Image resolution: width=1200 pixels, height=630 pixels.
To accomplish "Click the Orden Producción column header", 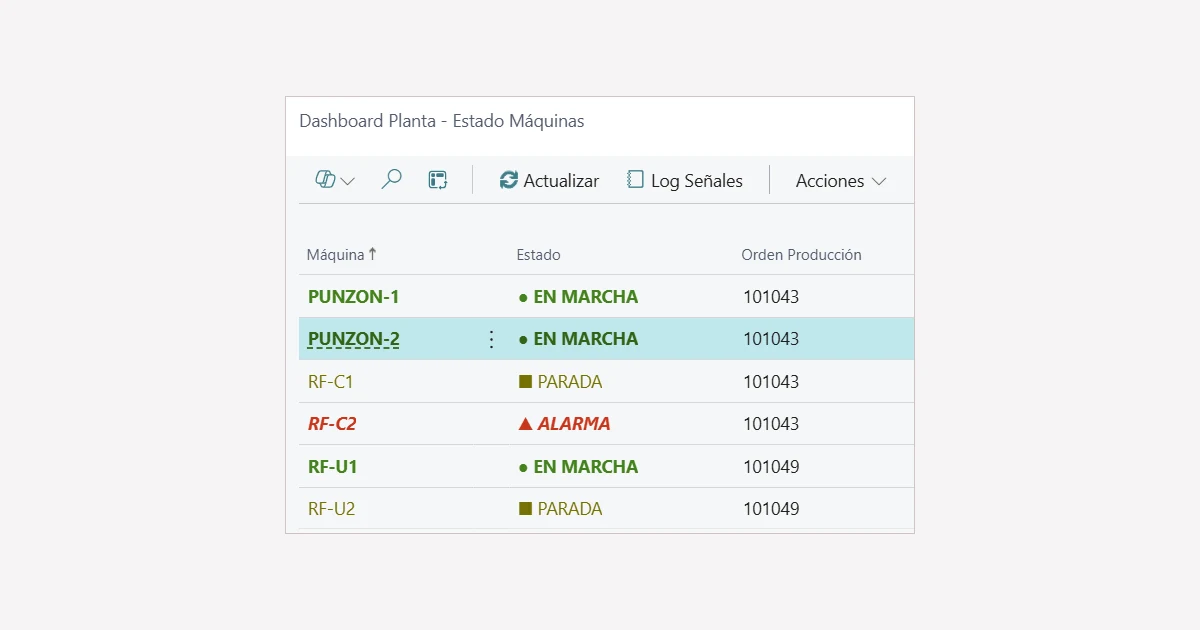I will [x=801, y=254].
